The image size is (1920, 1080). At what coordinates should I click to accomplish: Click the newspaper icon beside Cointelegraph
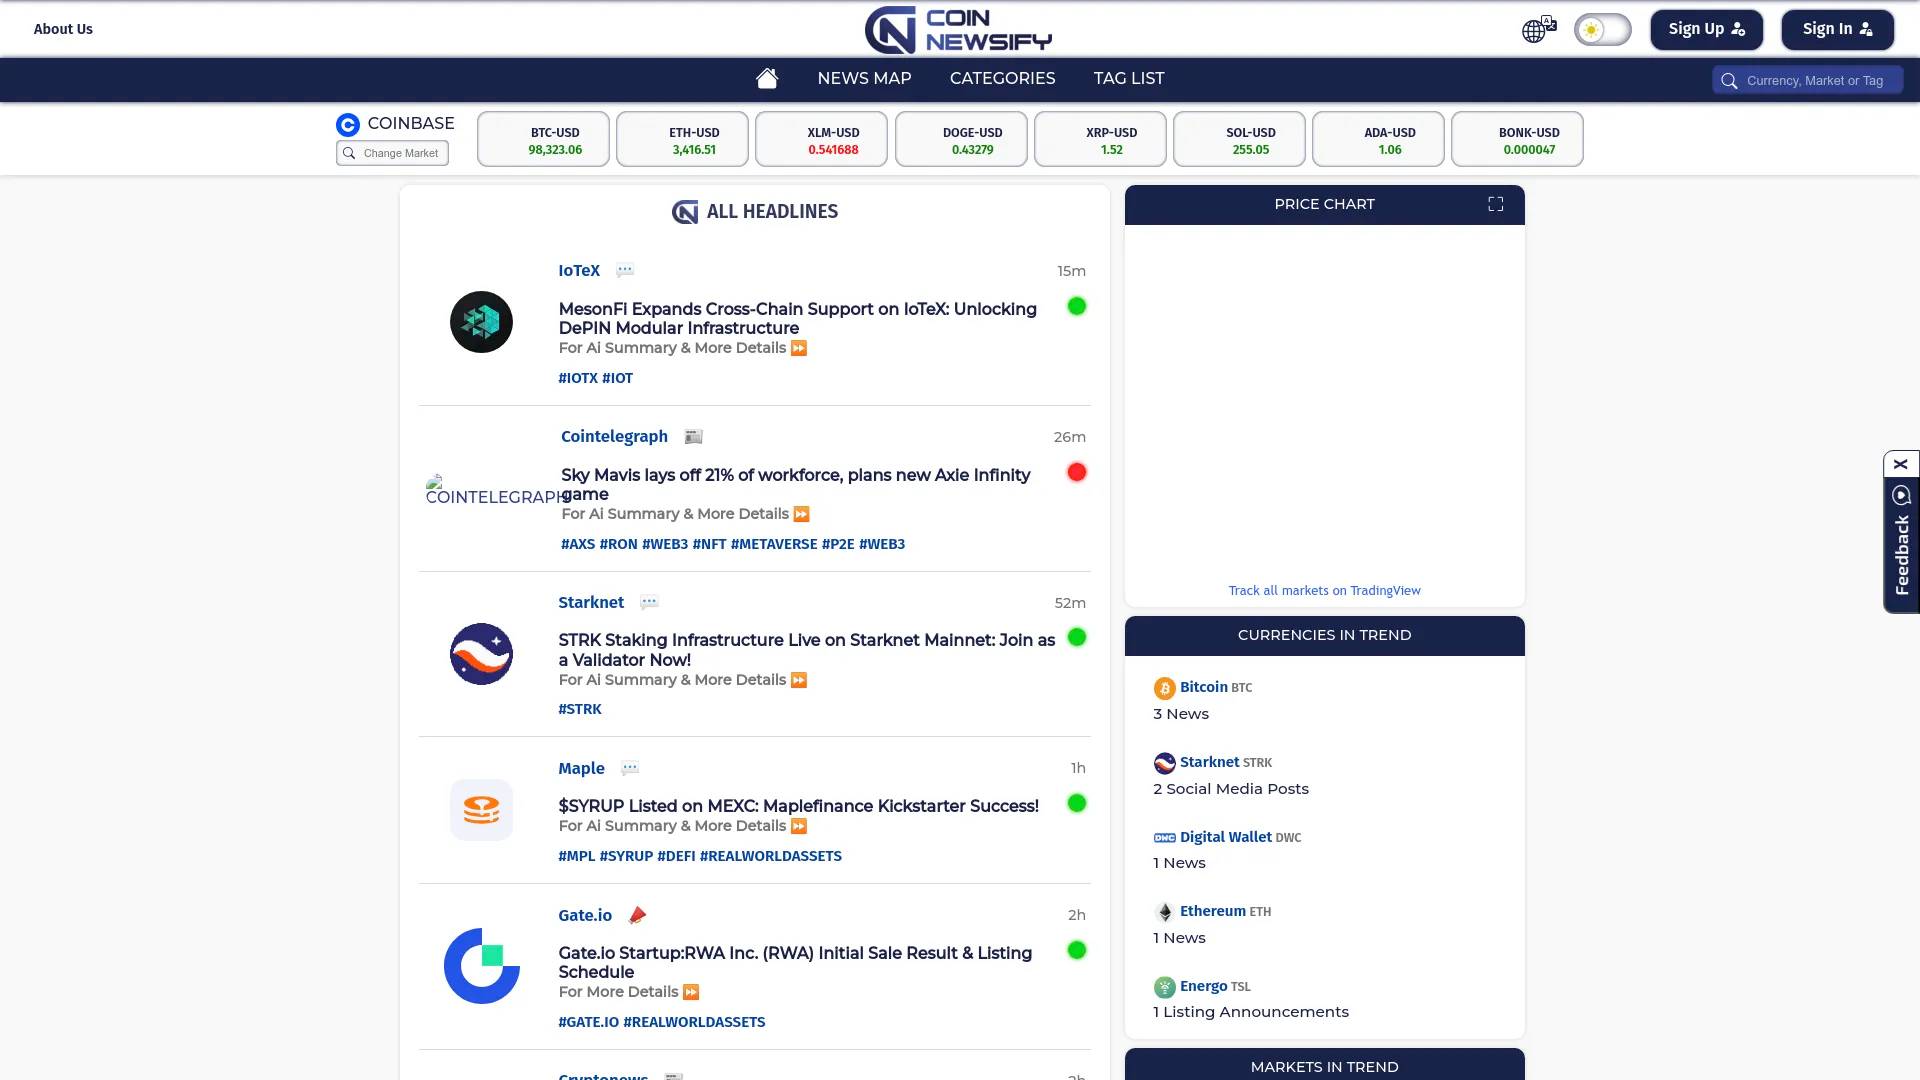click(x=693, y=436)
